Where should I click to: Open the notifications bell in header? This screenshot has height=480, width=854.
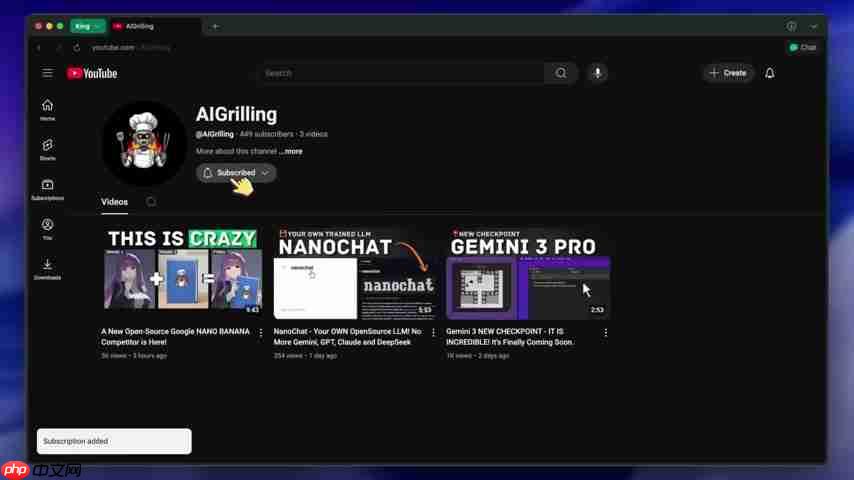770,73
